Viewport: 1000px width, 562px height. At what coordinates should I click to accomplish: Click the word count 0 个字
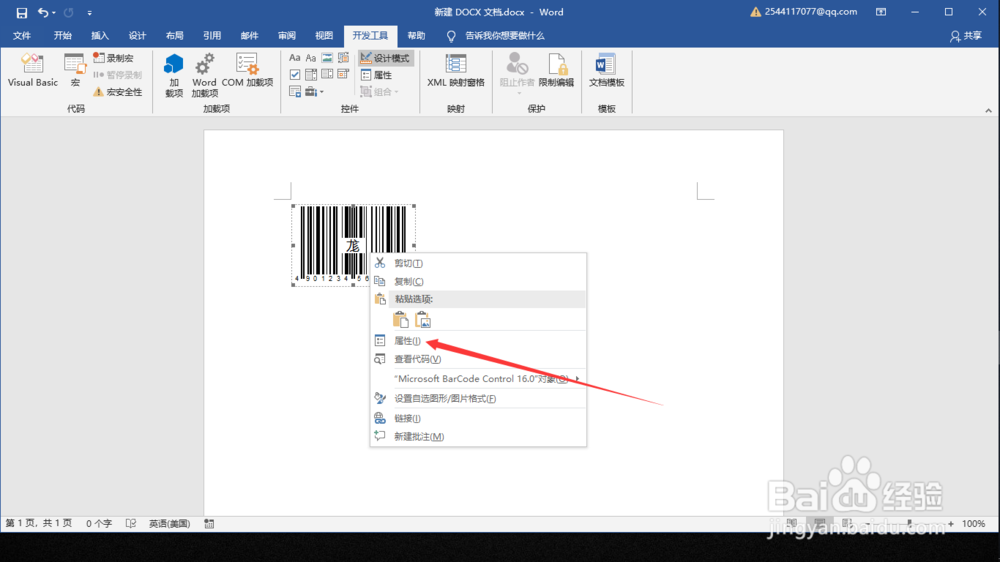(99, 524)
